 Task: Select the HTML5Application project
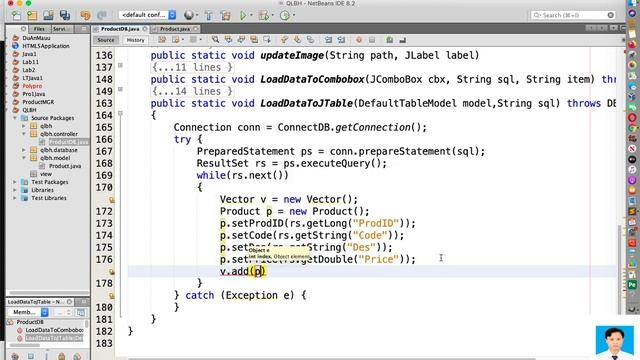click(x=46, y=46)
